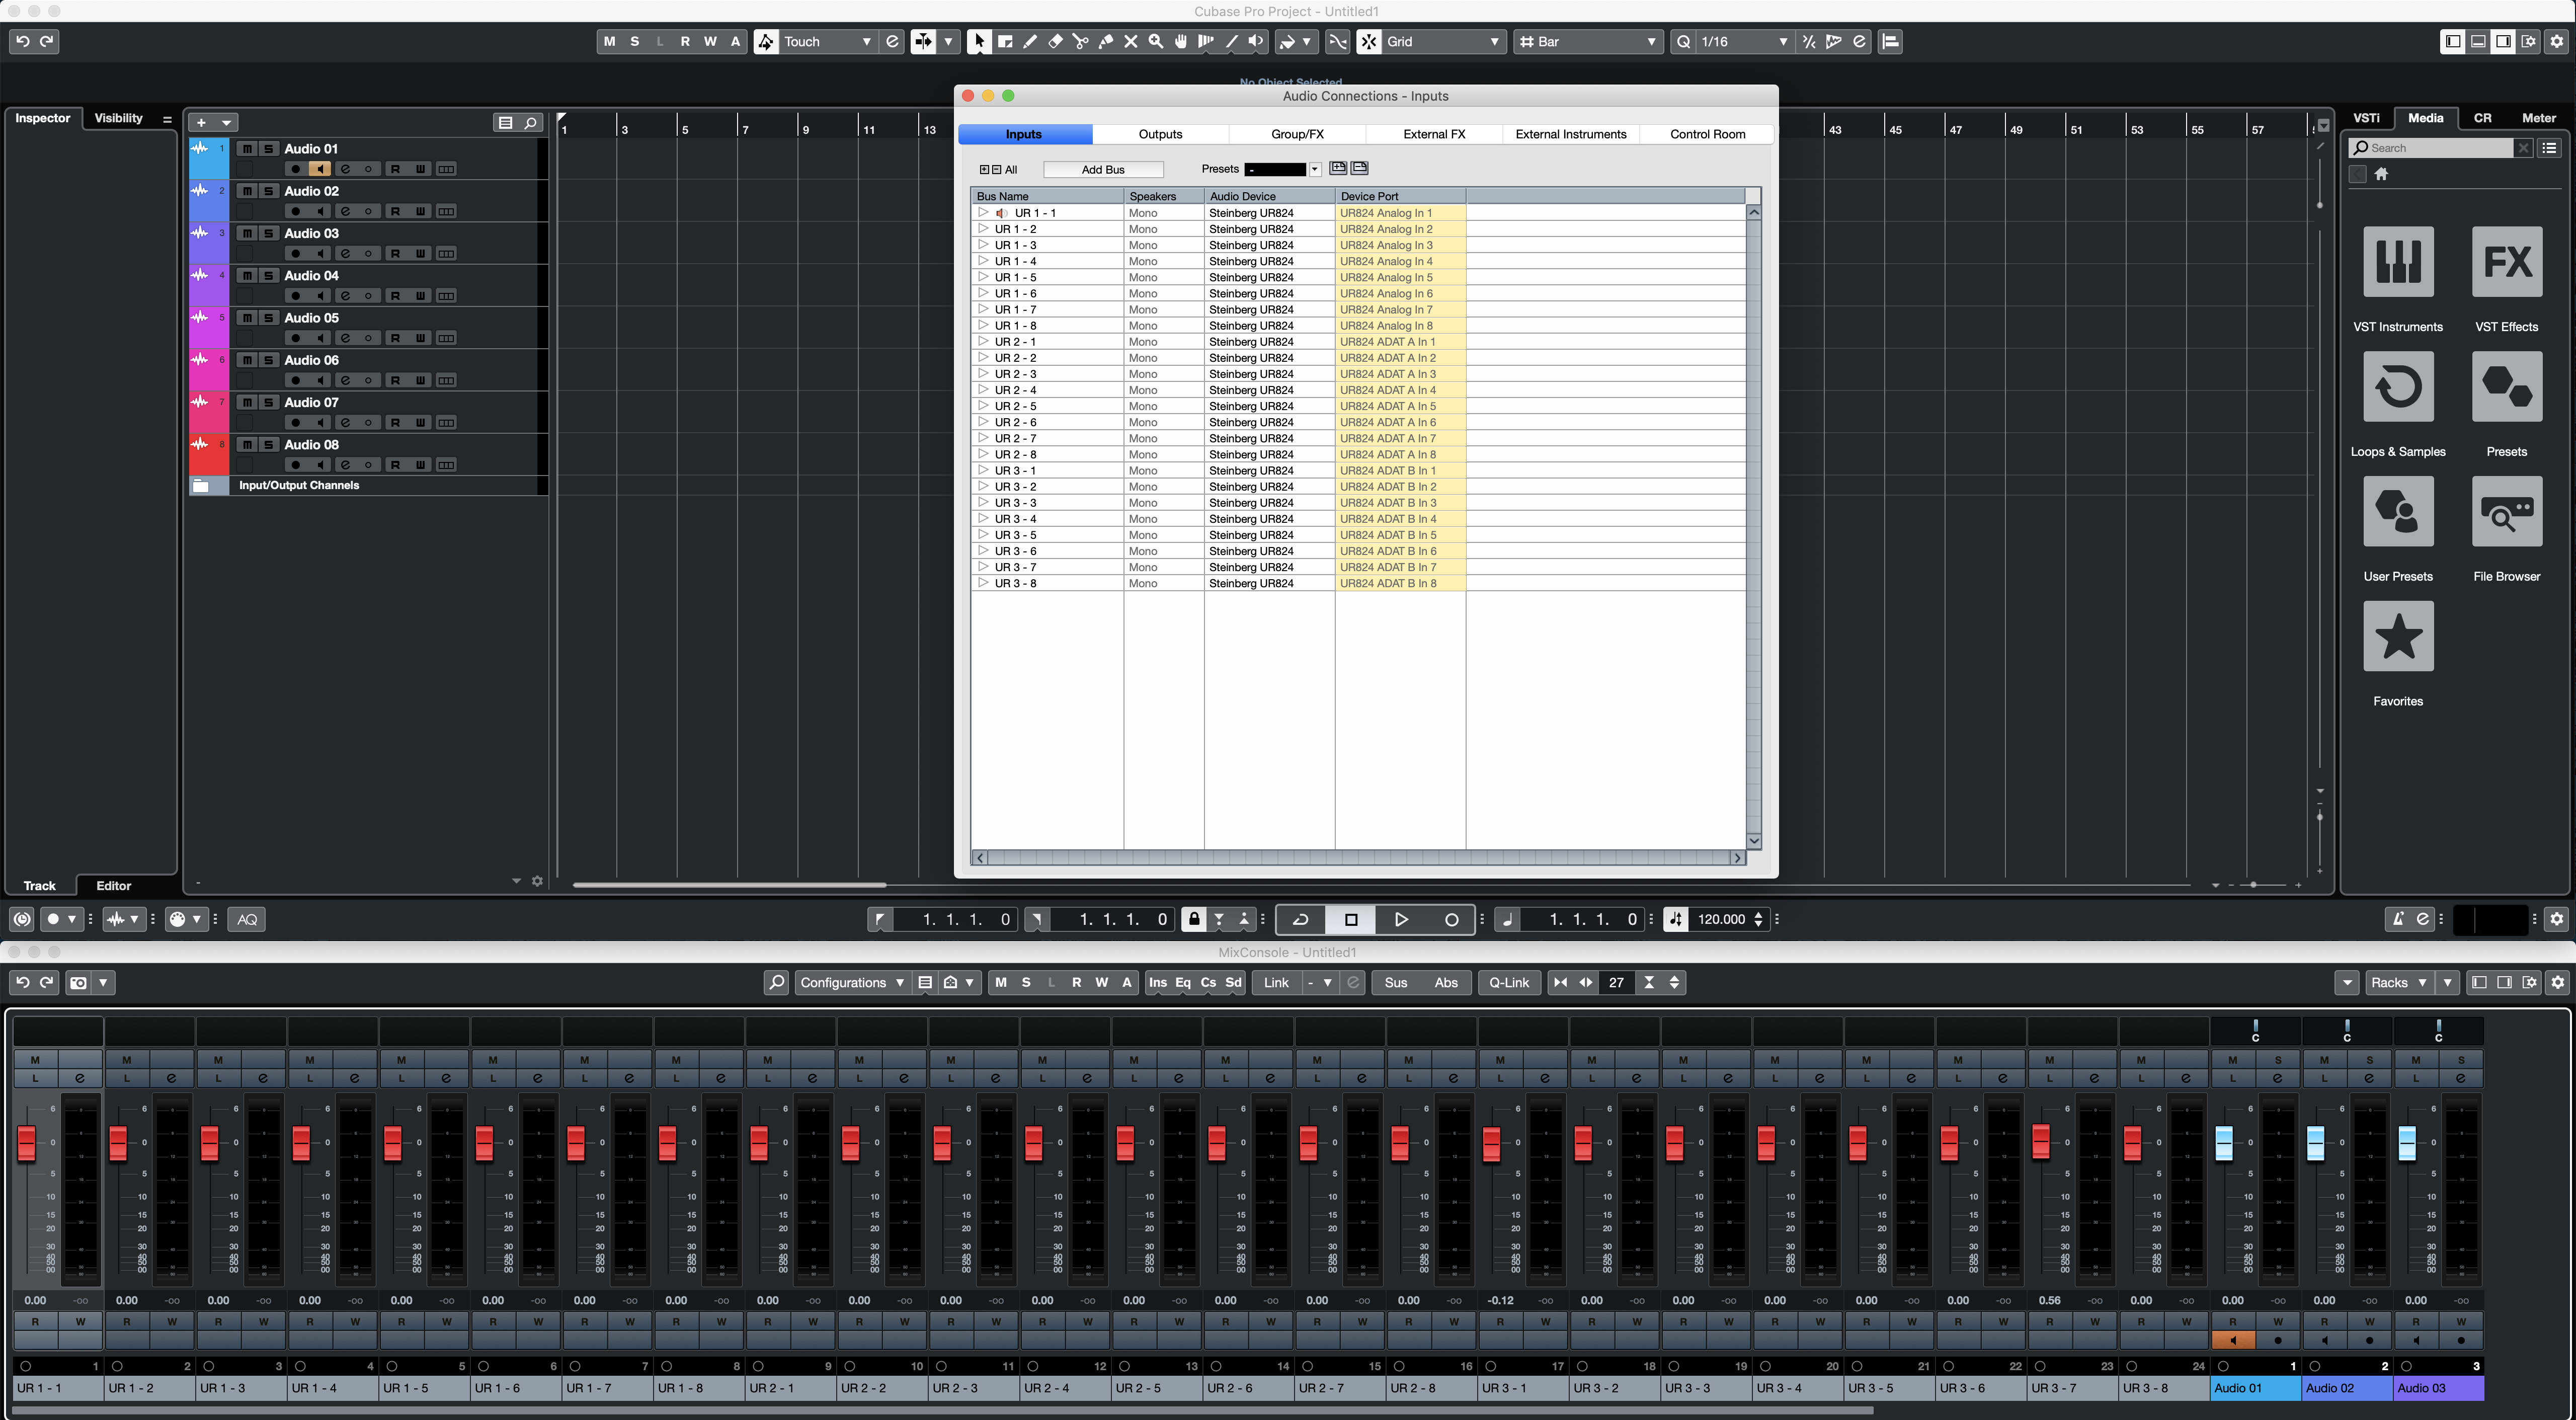Image resolution: width=2576 pixels, height=1420 pixels.
Task: Open Loops & Samples browser
Action: point(2397,387)
